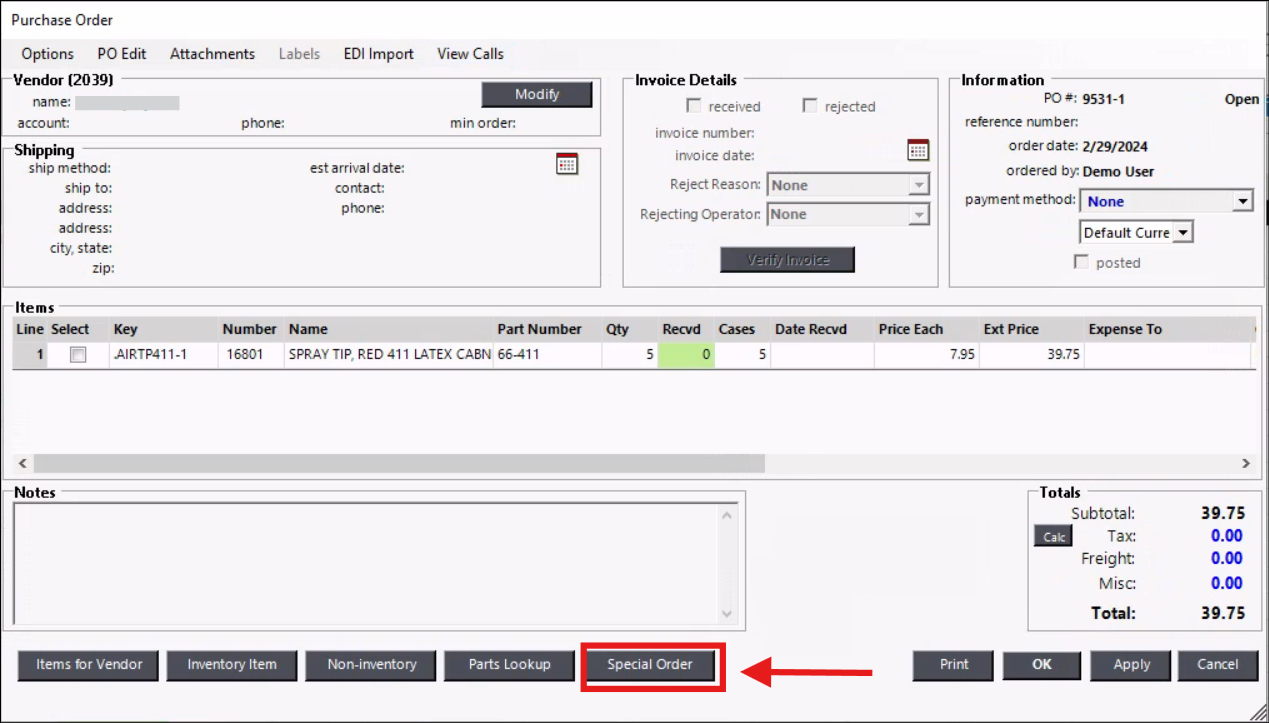
Task: Open the est arrival date calendar icon
Action: tap(567, 164)
